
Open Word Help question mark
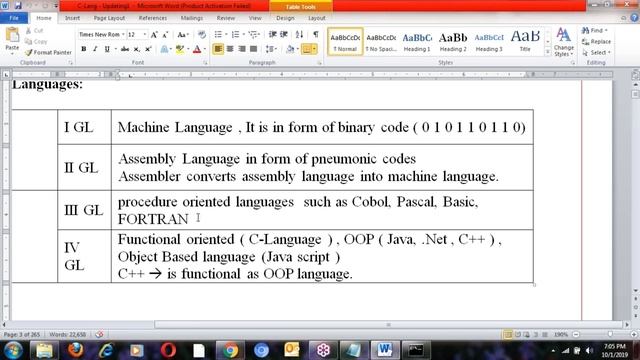[634, 18]
